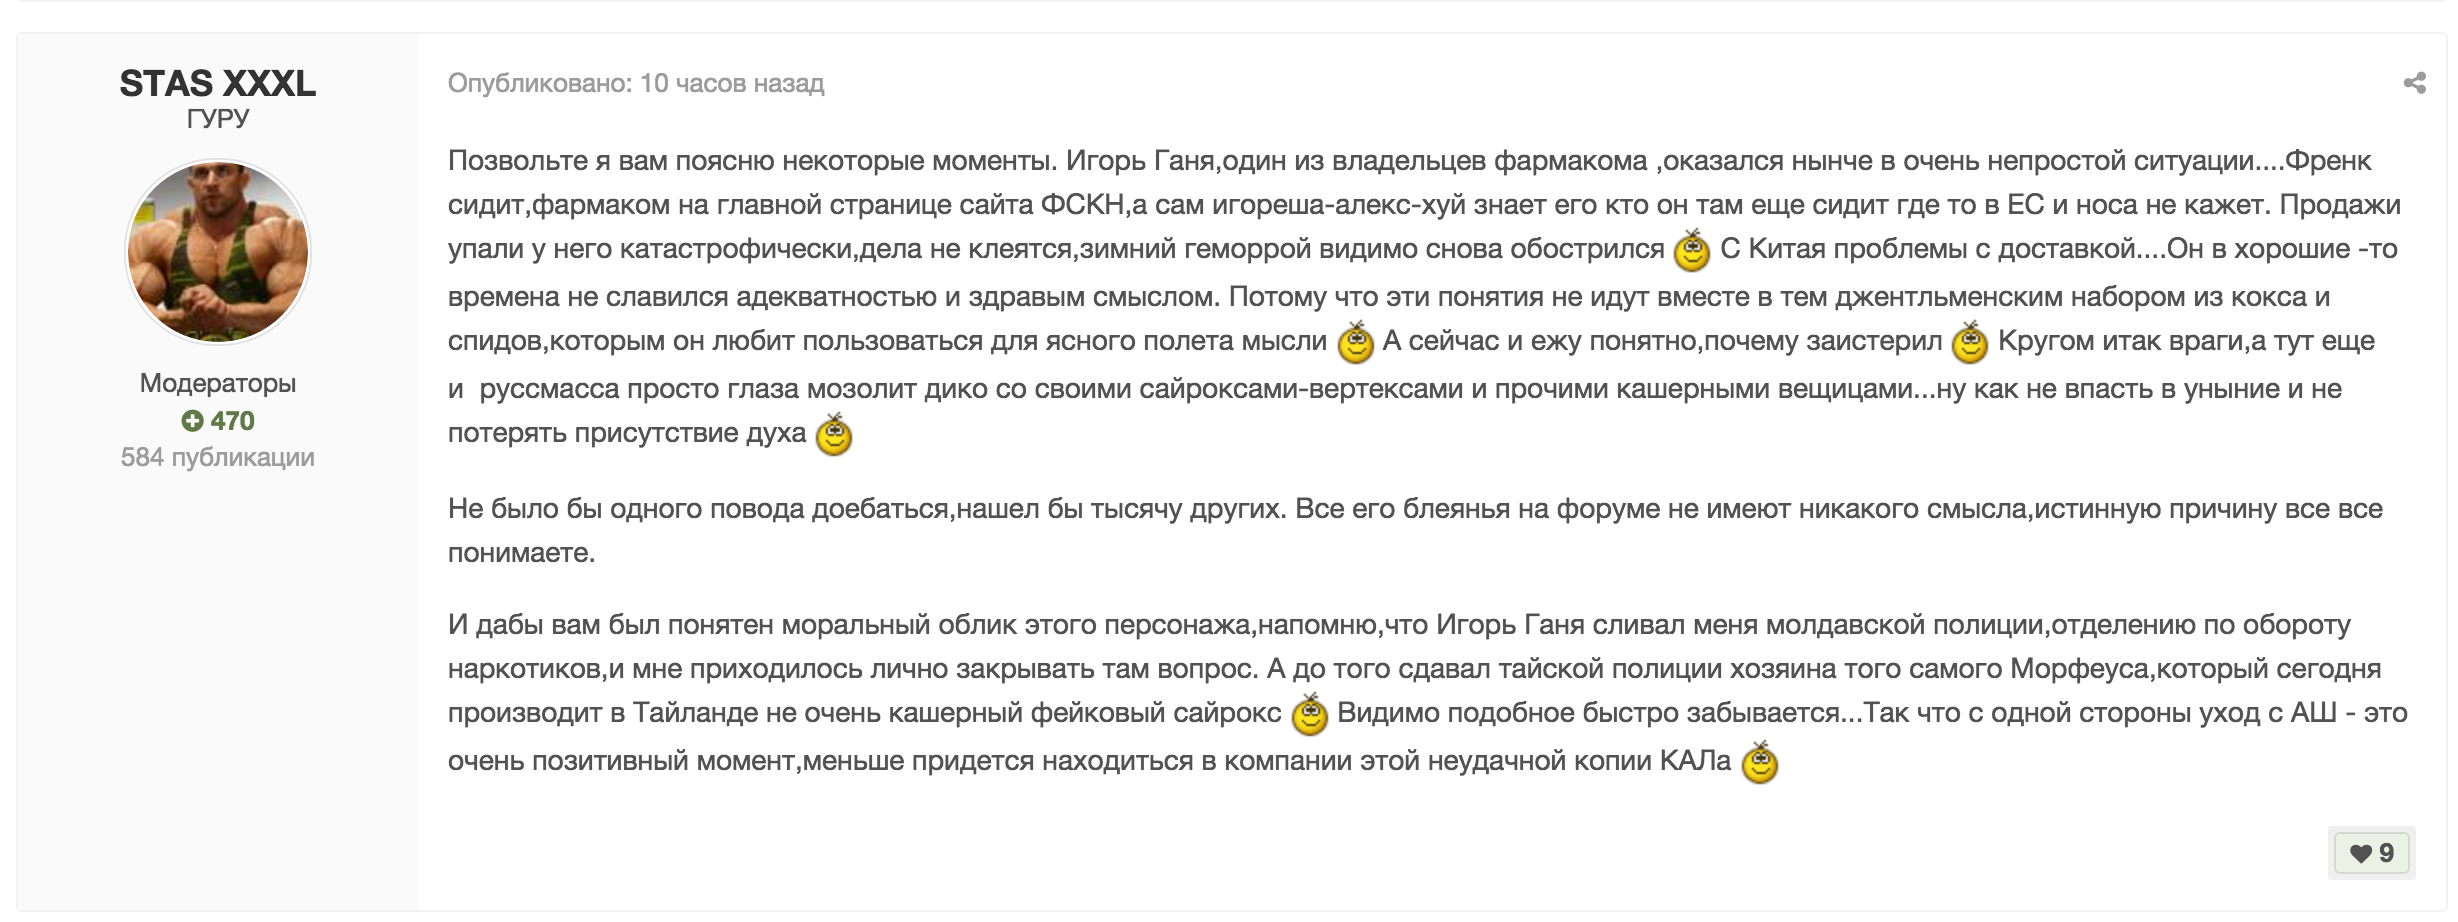Click the ГУРУ rank title
This screenshot has width=2458, height=922.
218,118
